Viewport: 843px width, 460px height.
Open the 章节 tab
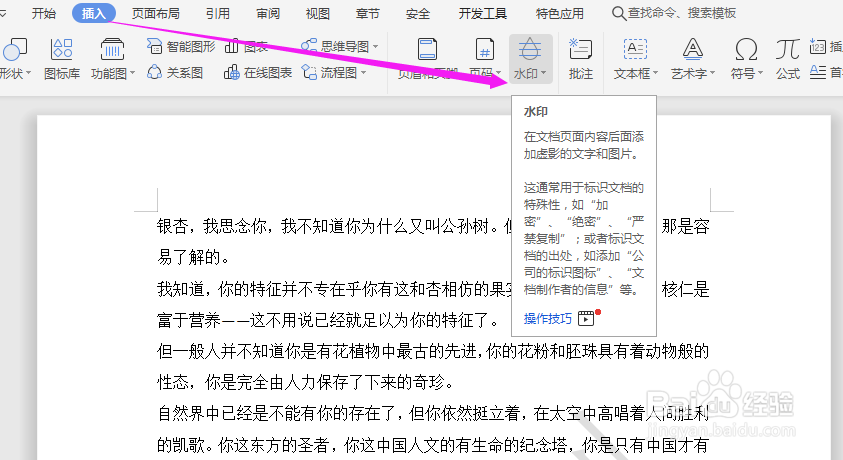click(368, 13)
